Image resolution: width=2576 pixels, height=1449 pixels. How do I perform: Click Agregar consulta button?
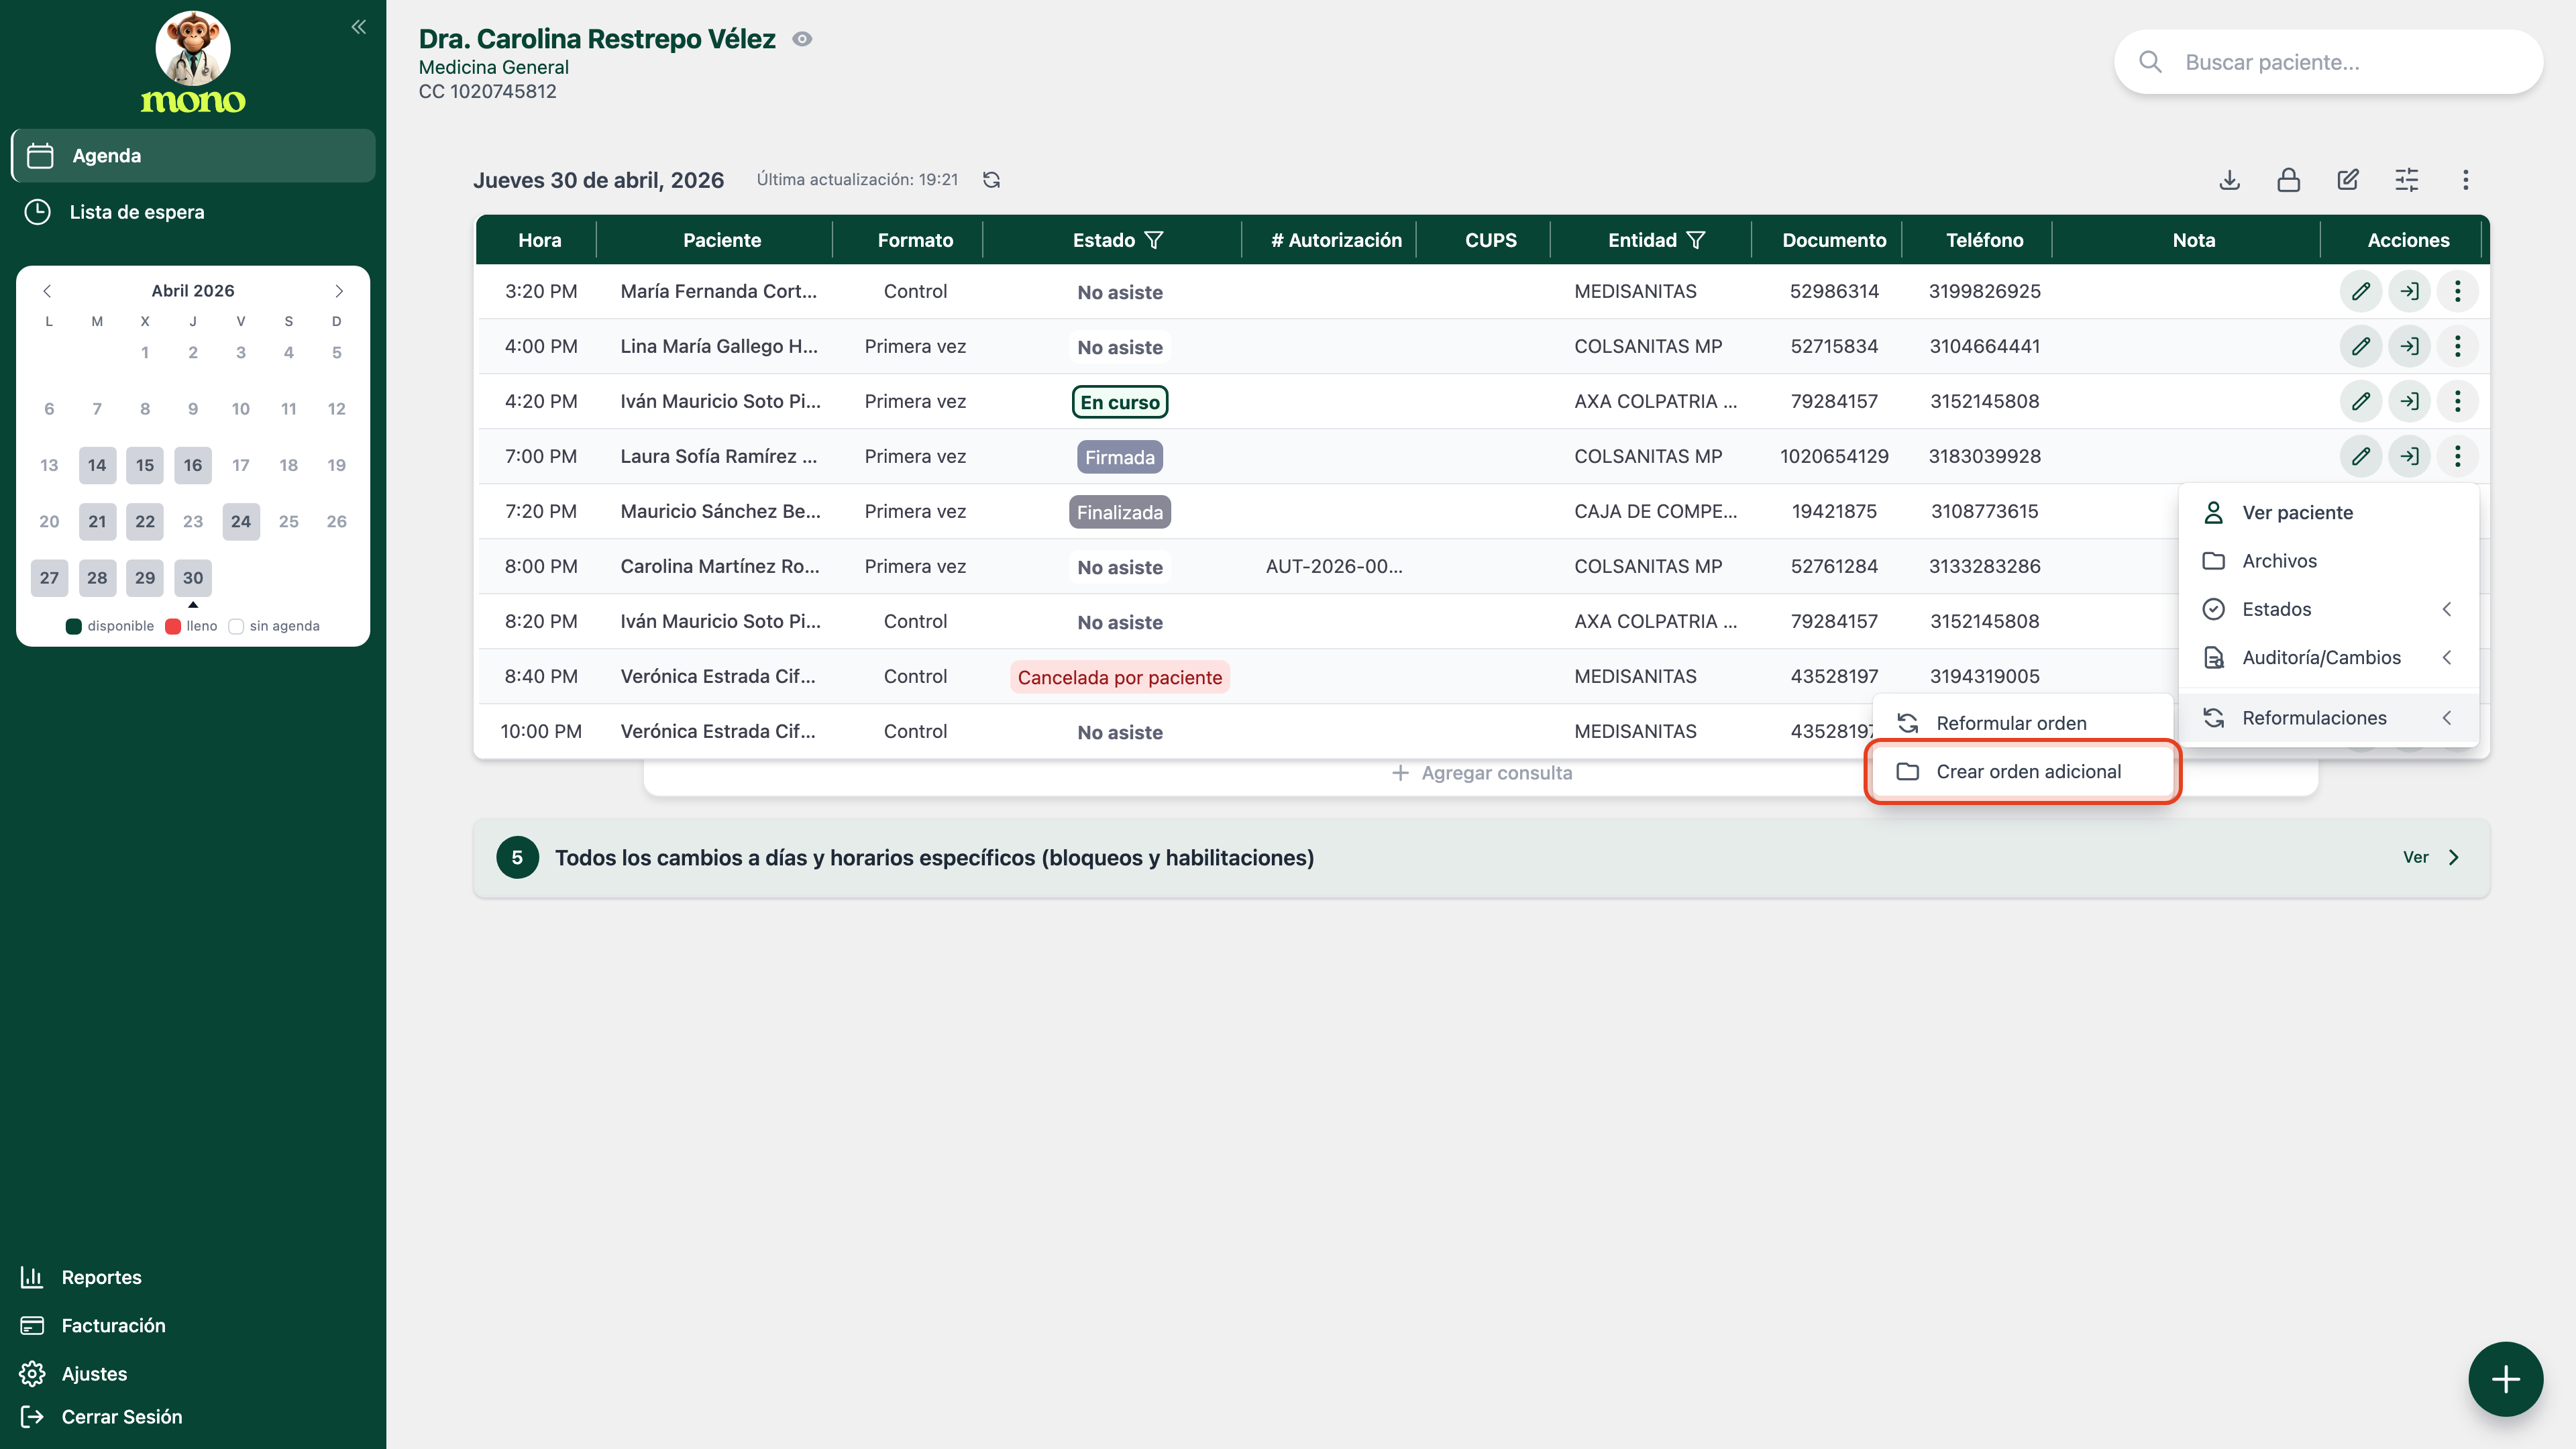coord(1482,773)
